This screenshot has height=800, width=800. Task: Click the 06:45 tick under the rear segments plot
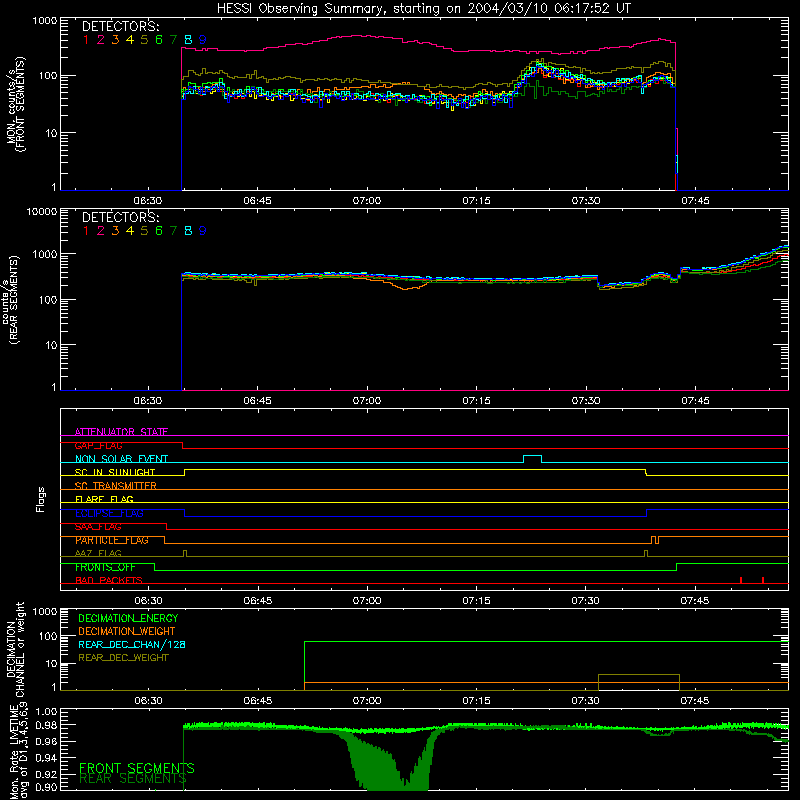[258, 401]
